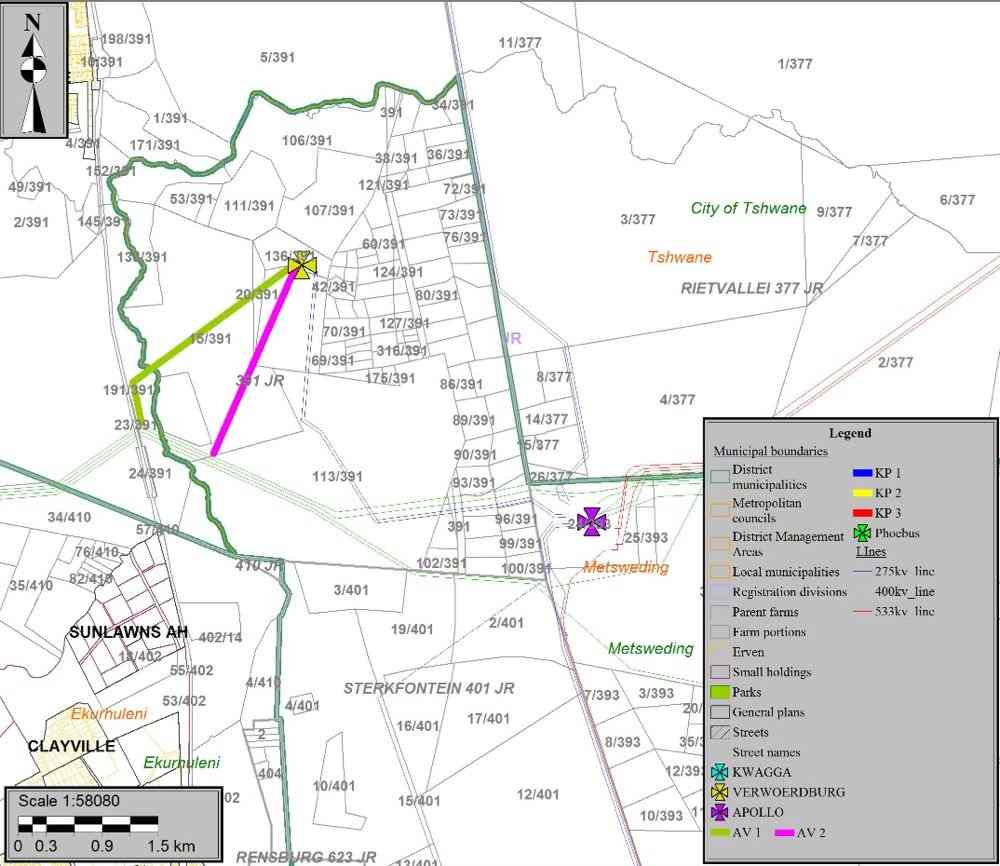Select the blue KP 1 swatch

click(x=862, y=474)
